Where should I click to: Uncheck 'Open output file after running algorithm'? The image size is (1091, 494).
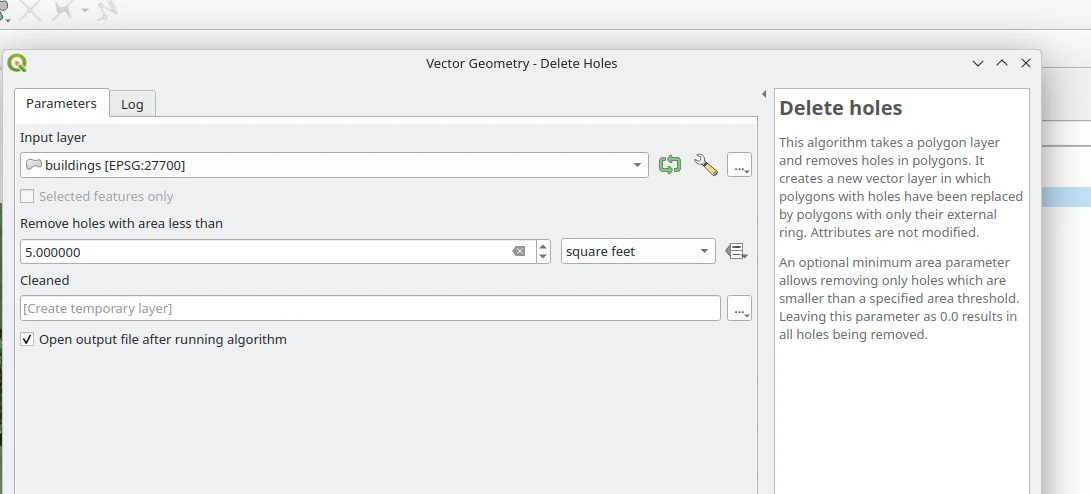coord(27,340)
